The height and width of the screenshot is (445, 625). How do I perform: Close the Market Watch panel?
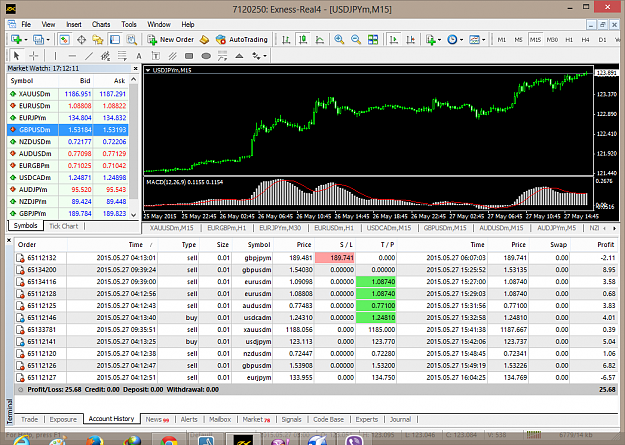[x=136, y=69]
